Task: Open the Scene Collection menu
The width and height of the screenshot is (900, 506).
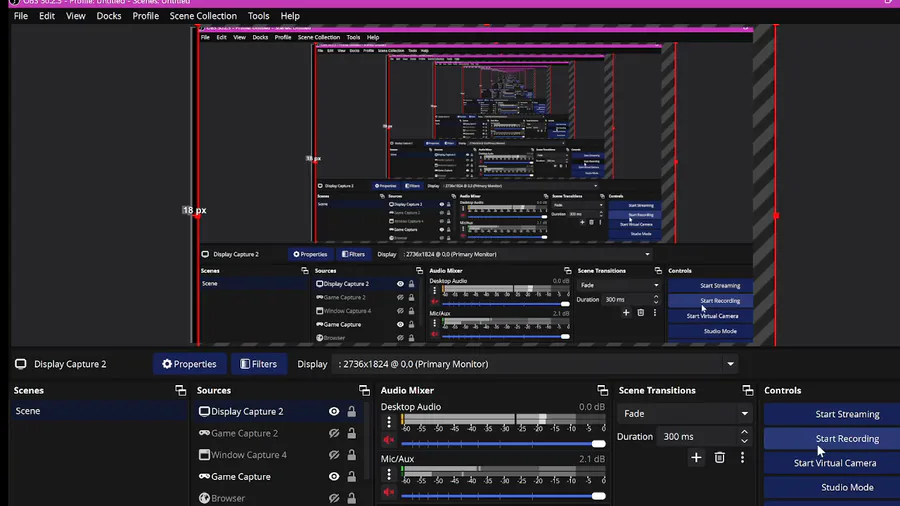Action: [203, 16]
